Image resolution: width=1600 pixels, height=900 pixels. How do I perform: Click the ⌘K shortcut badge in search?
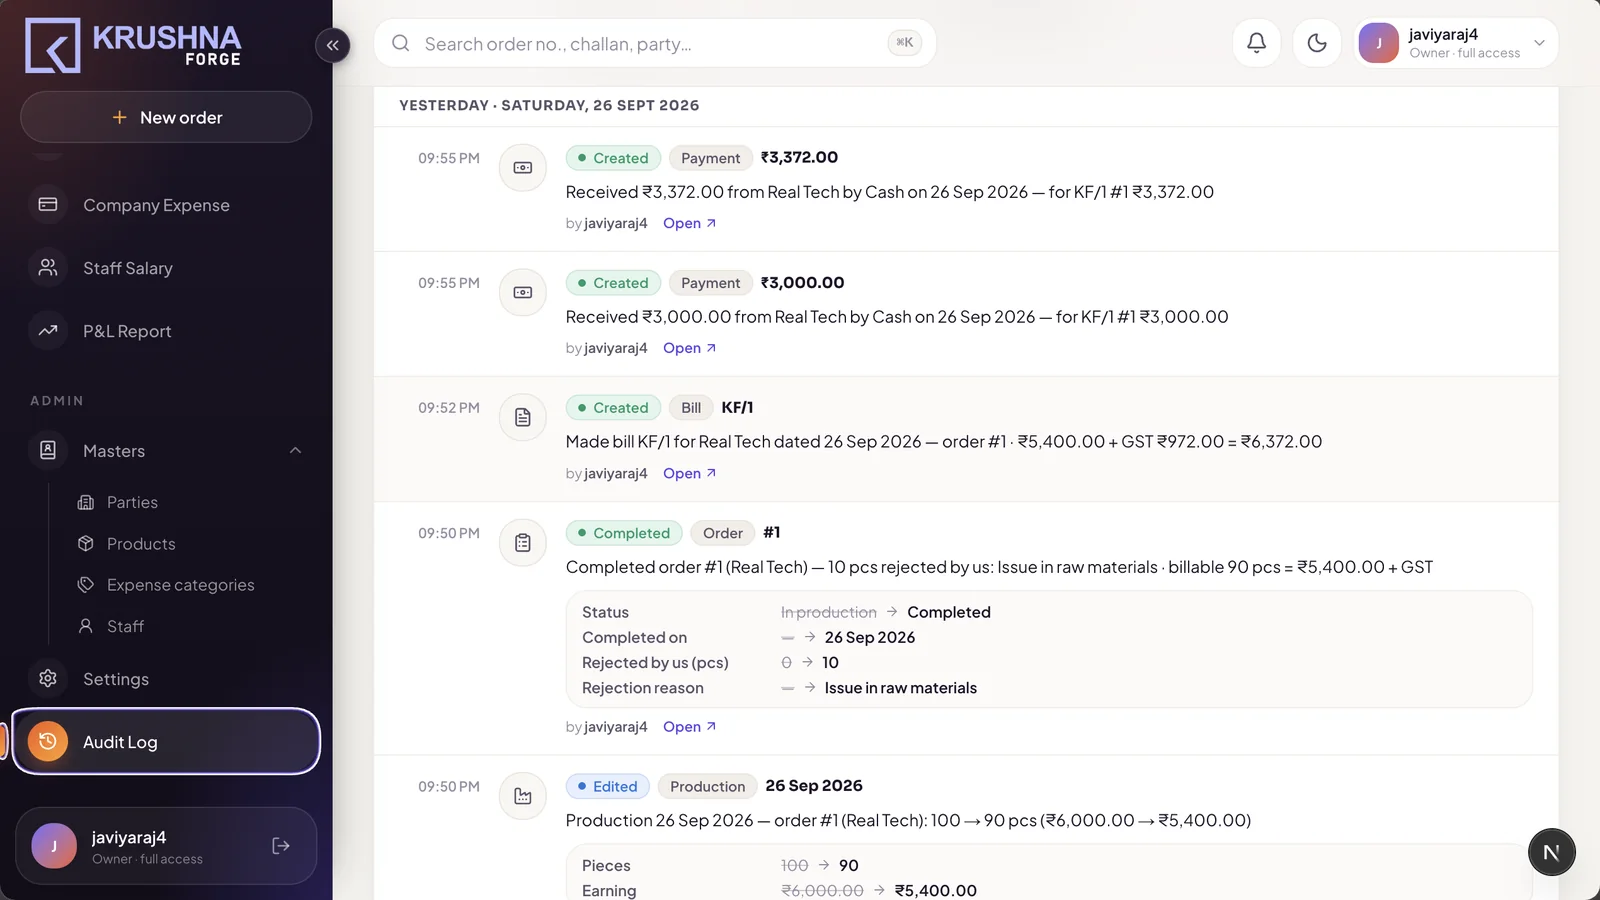[x=904, y=43]
